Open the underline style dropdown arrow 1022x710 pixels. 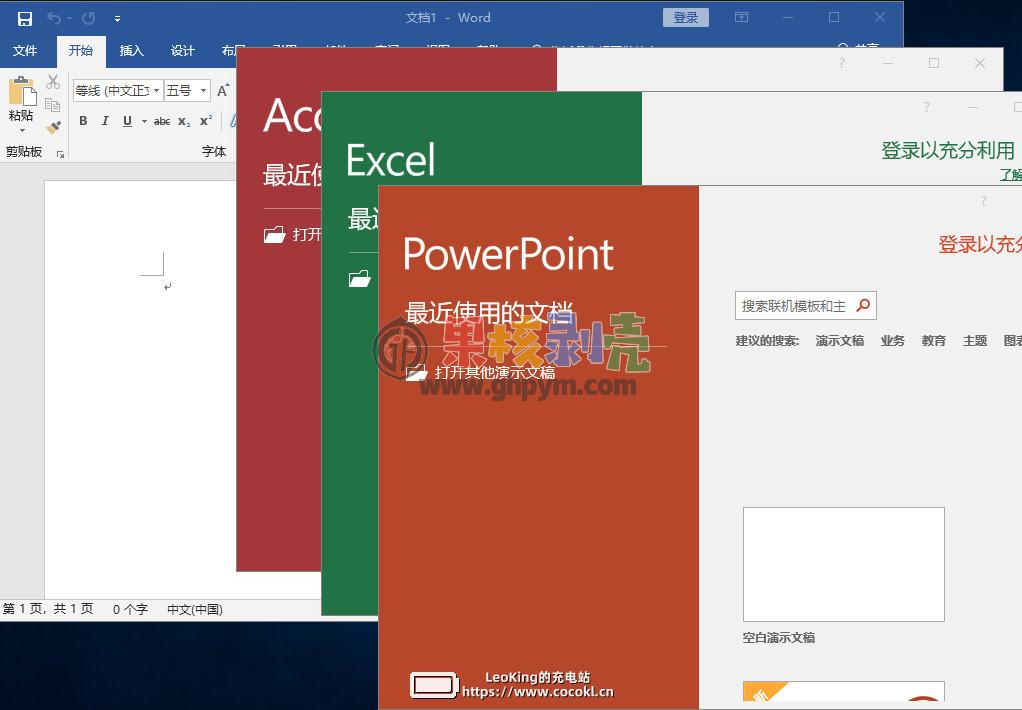(144, 121)
